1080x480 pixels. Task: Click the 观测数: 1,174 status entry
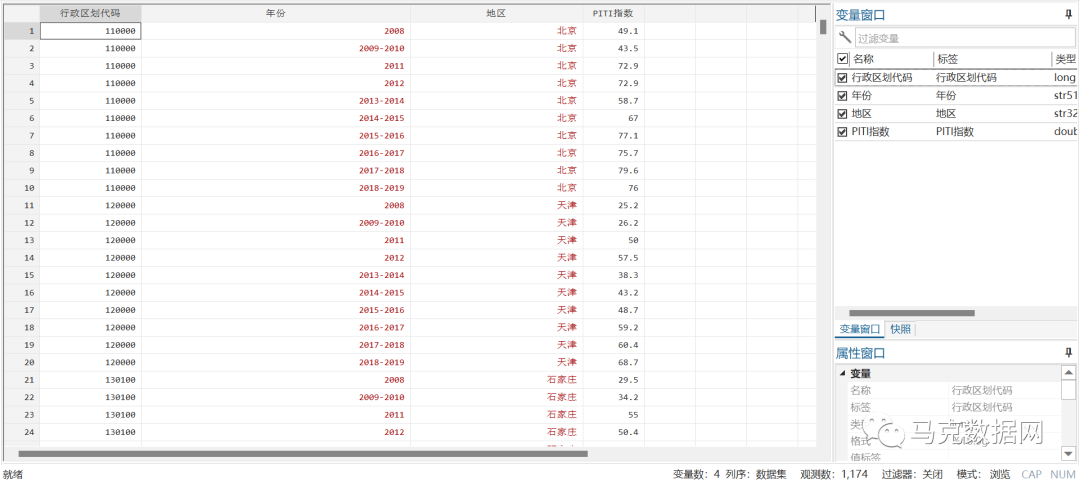click(x=834, y=474)
